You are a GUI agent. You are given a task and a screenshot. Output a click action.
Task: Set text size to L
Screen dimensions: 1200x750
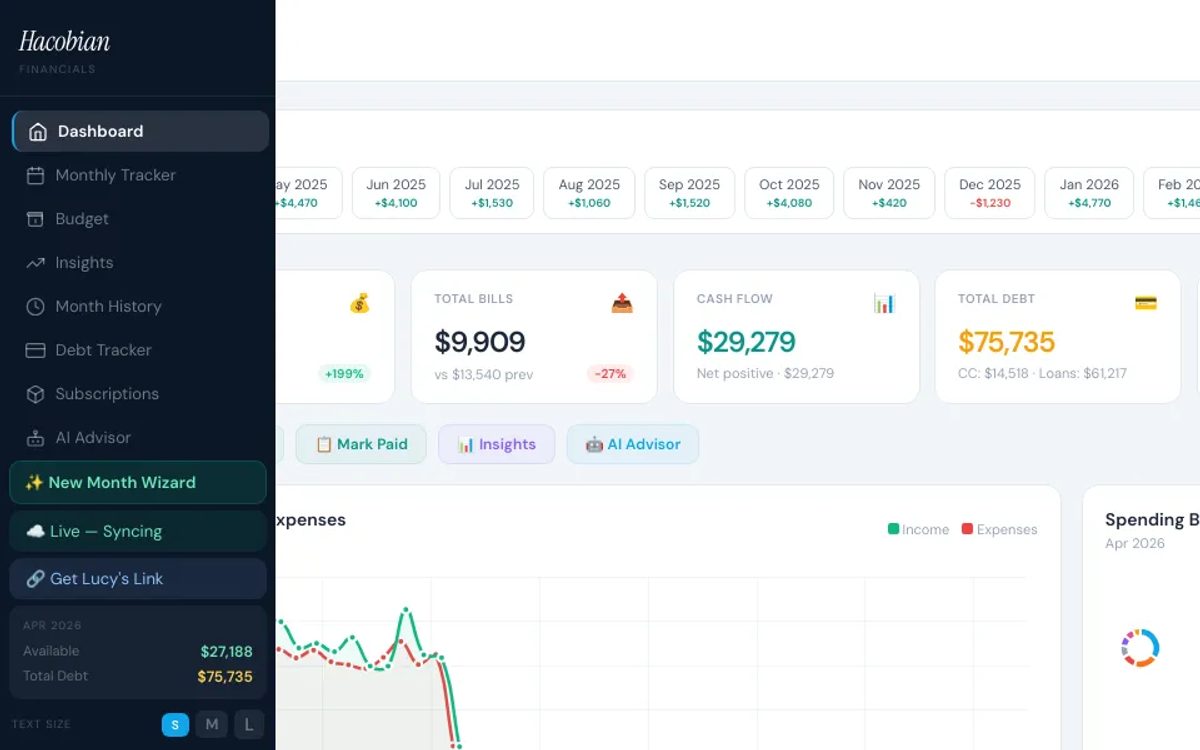249,724
